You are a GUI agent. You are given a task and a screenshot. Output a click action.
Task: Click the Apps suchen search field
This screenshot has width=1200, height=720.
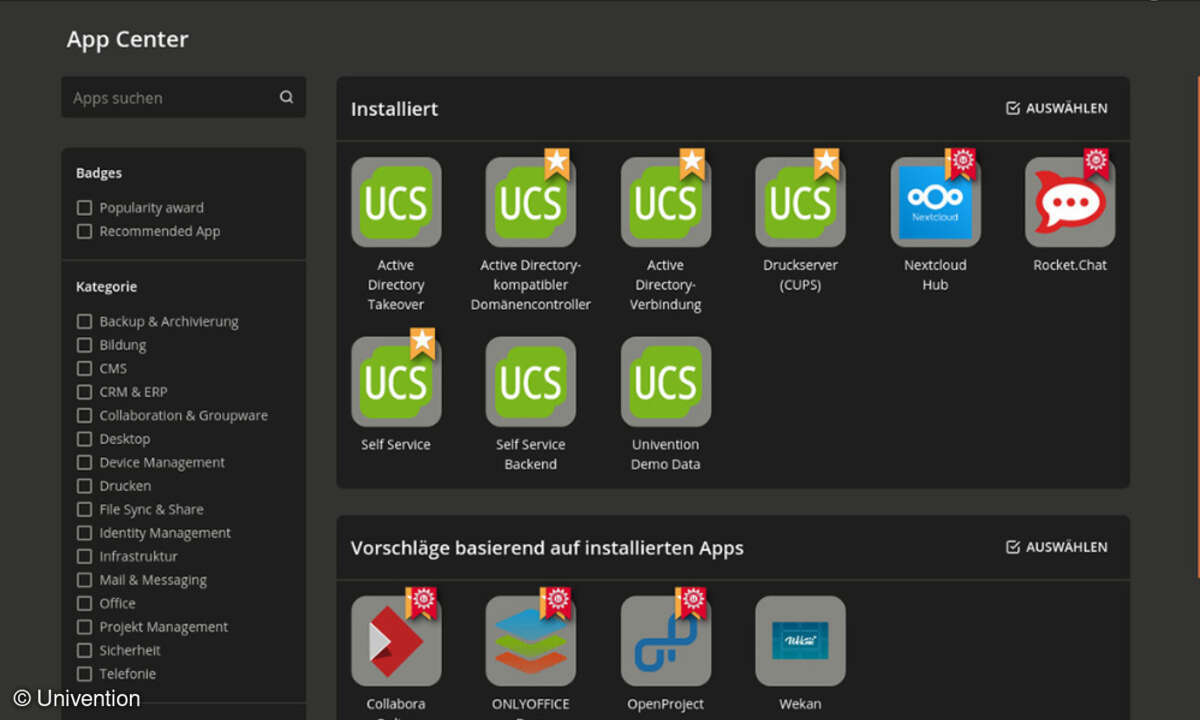tap(184, 97)
